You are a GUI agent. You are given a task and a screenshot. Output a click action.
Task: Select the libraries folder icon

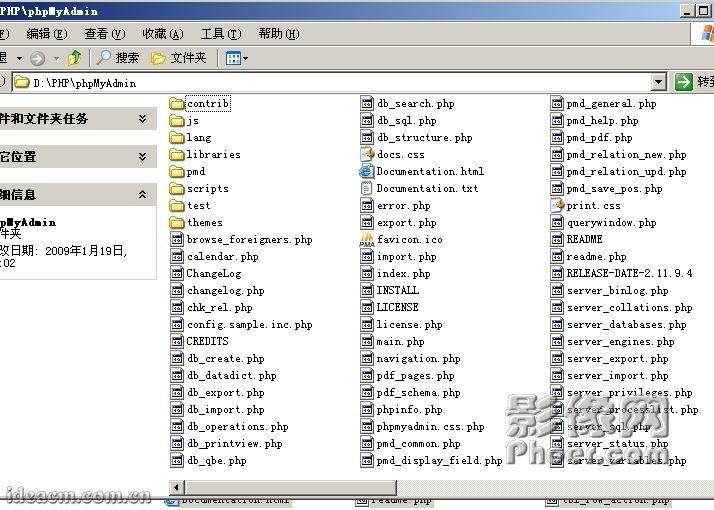pyautogui.click(x=176, y=155)
